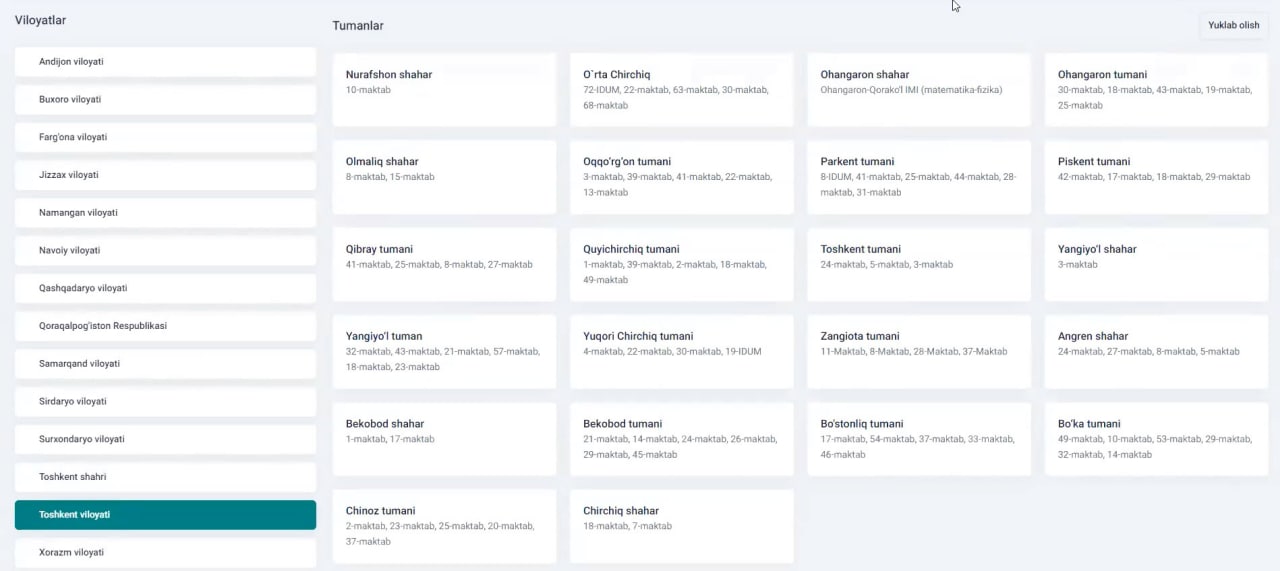The image size is (1280, 571).
Task: Click 'Ohangaron-Qorako'l IMI (matematika-fizika)' text
Action: [911, 90]
